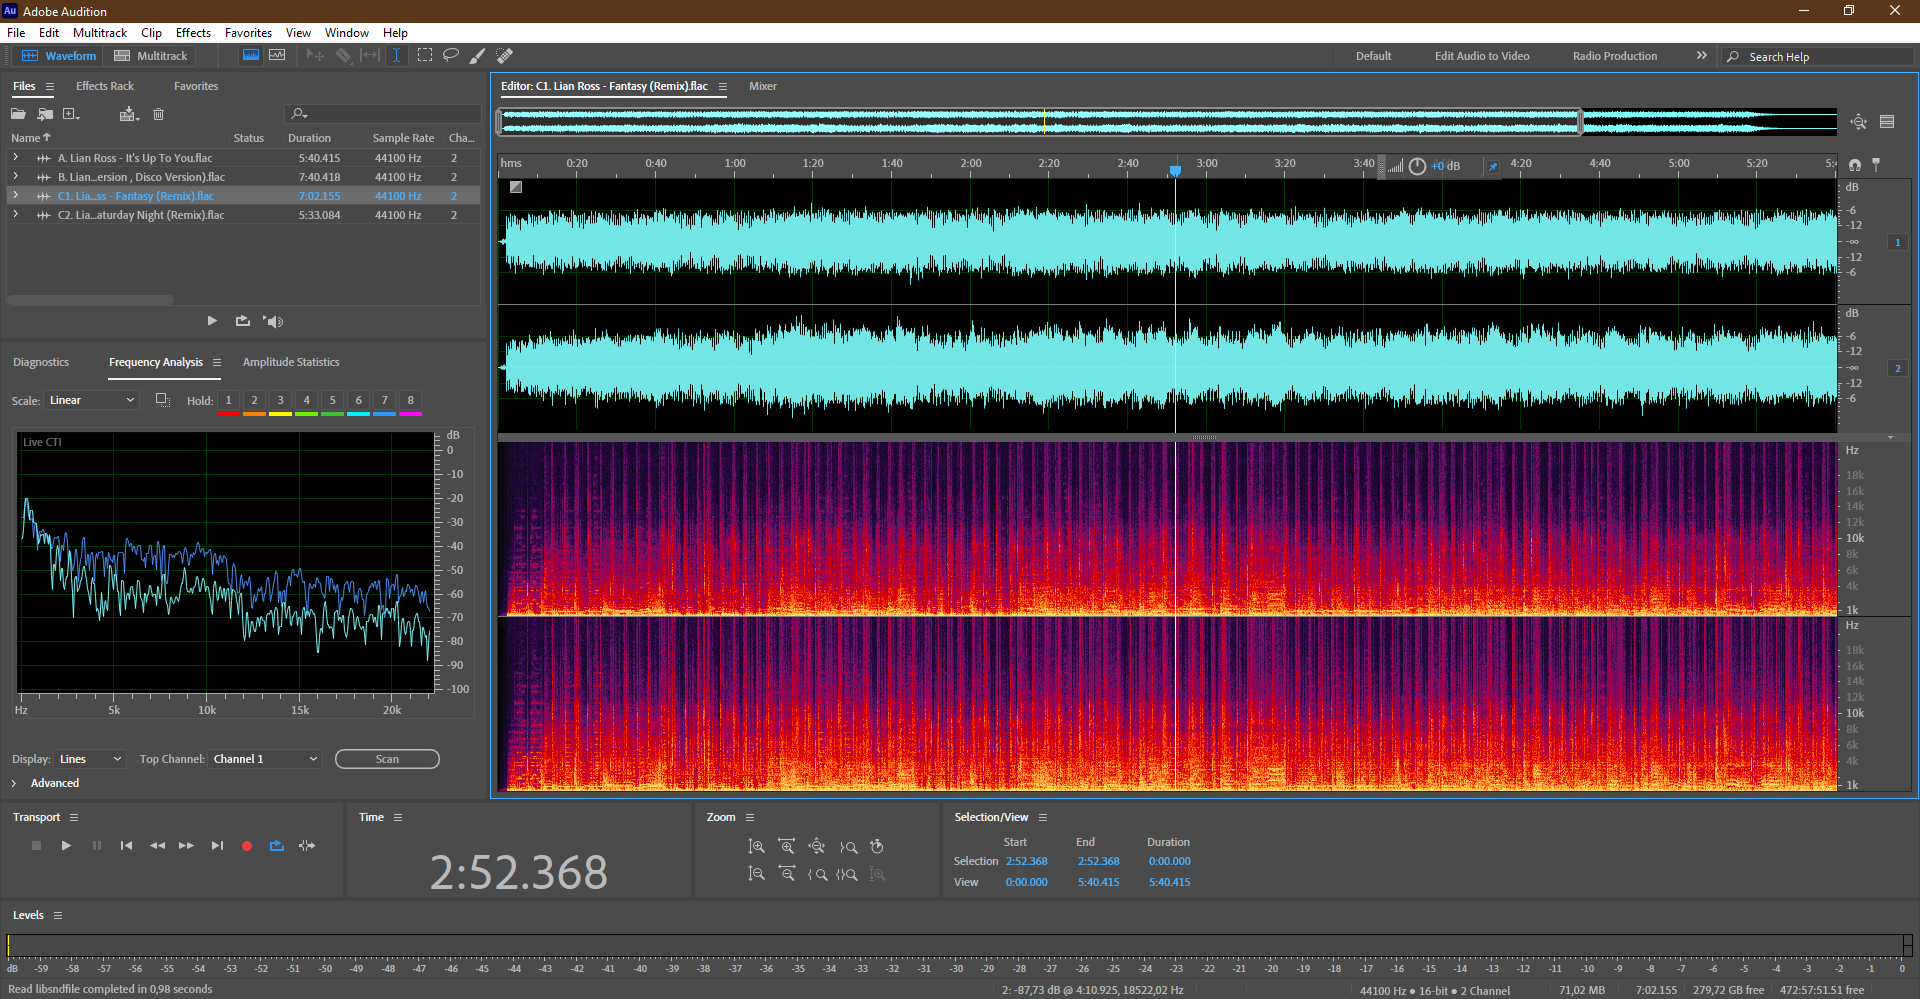The height and width of the screenshot is (999, 1920).
Task: Open the Top Channel dropdown
Action: [x=266, y=759]
